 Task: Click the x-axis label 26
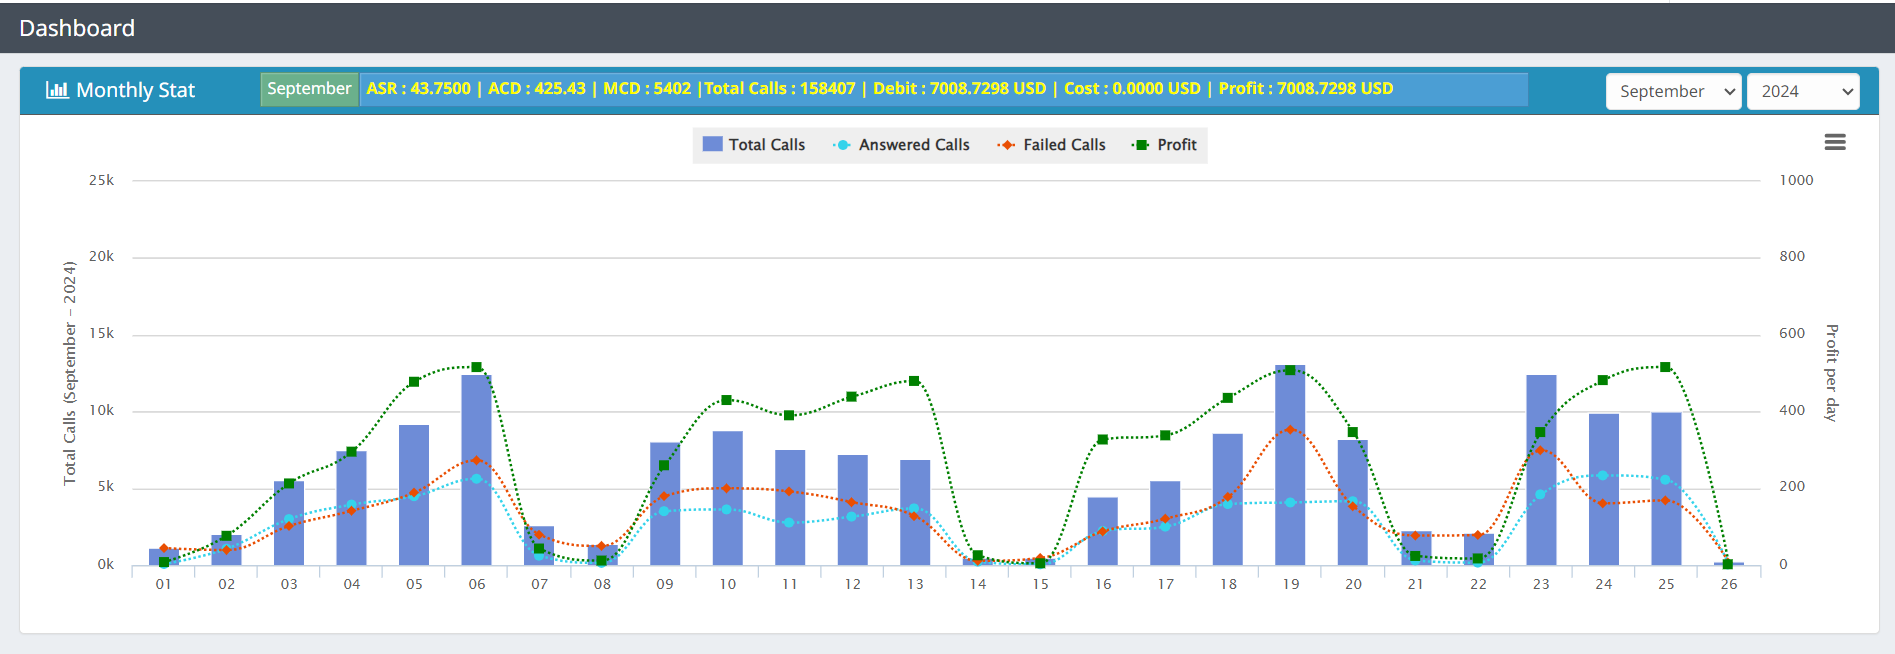click(1729, 584)
